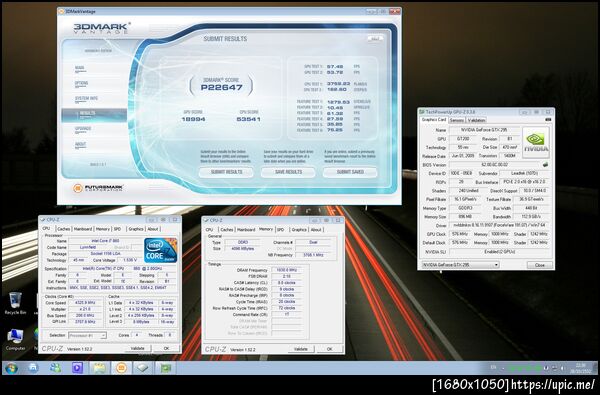
Task: Click the Intel Core i7 logo in CPU-Z
Action: pos(161,250)
